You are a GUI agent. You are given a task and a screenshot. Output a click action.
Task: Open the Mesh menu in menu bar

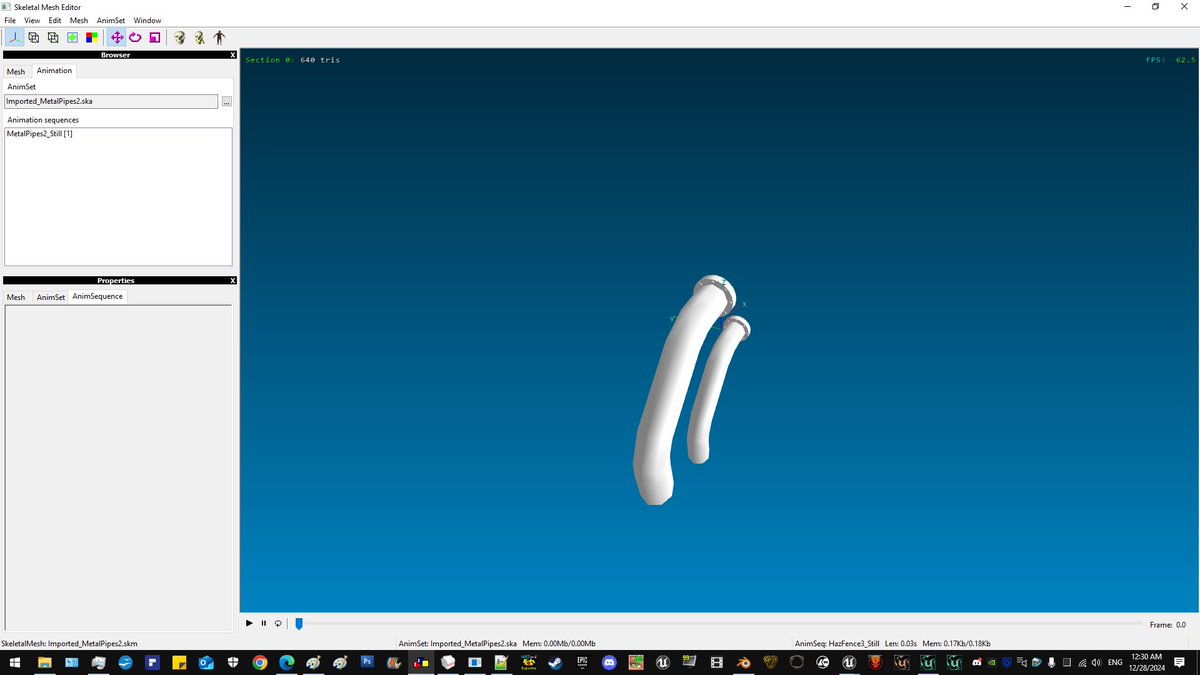pyautogui.click(x=79, y=20)
